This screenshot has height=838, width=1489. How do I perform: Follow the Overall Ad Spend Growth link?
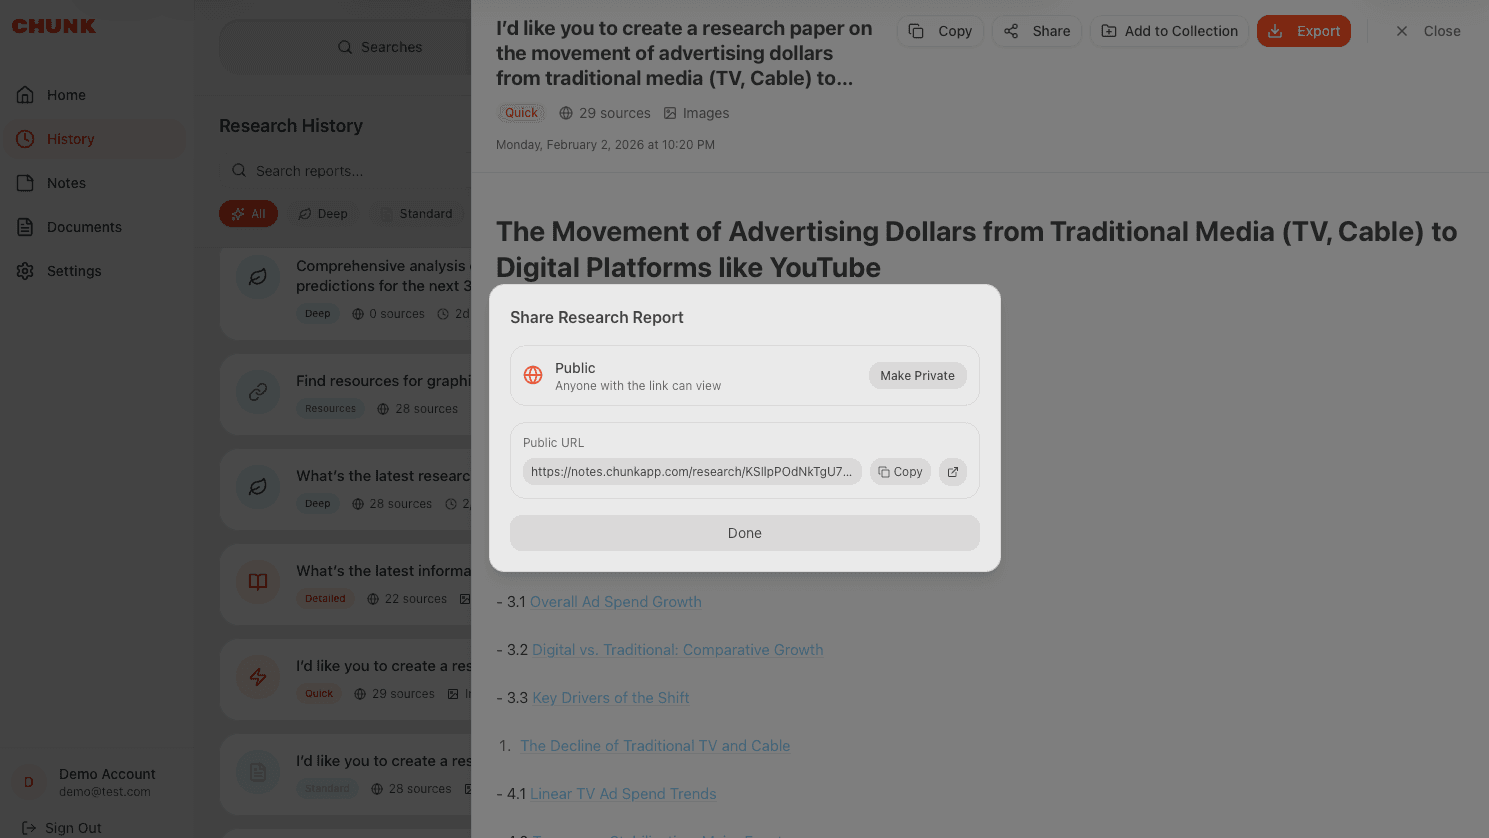point(615,602)
